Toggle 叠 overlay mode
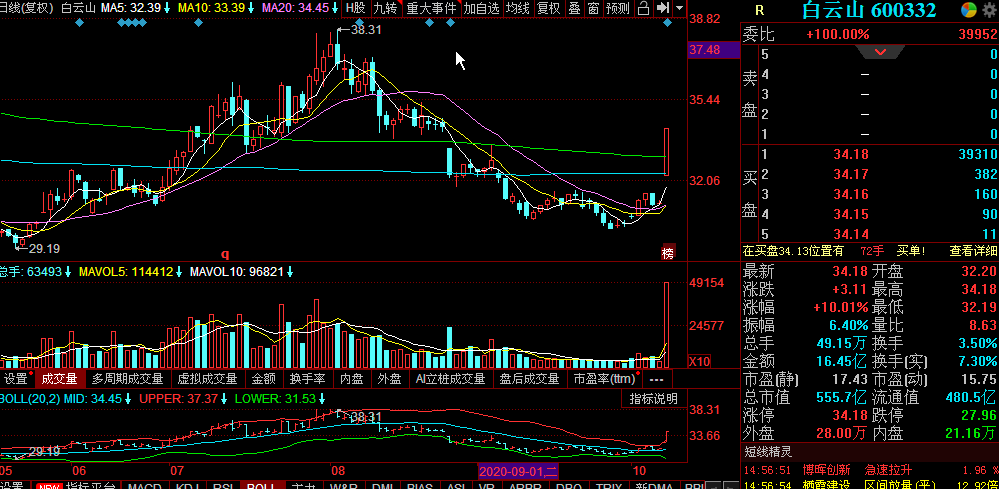The height and width of the screenshot is (489, 999). pyautogui.click(x=575, y=8)
